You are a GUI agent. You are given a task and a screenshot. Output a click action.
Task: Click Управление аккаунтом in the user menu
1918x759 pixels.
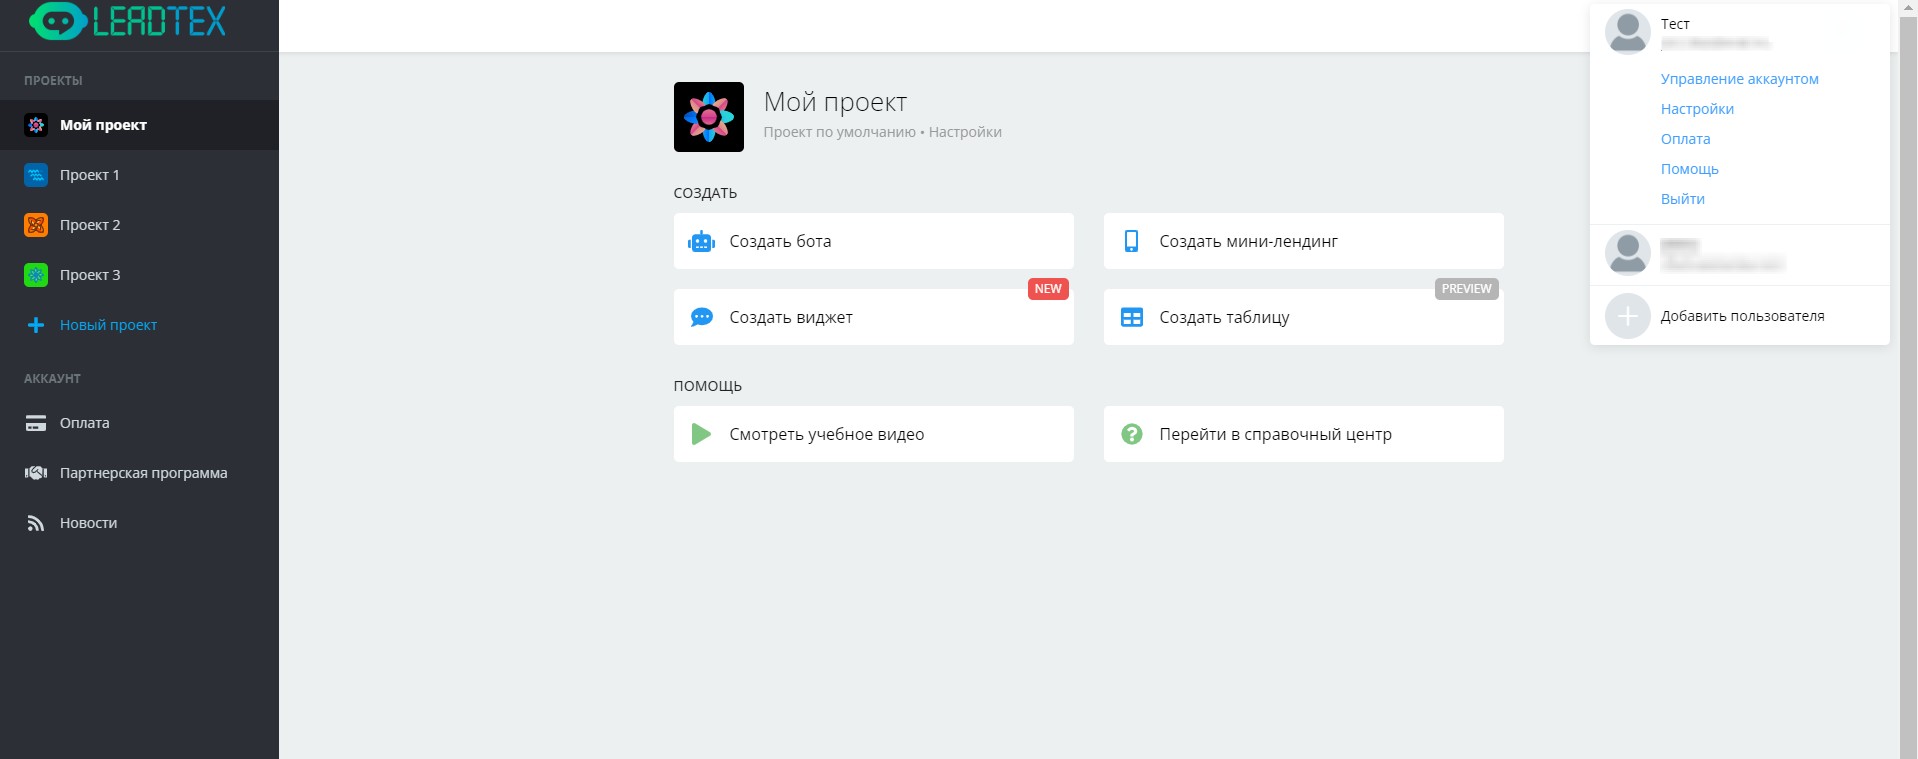[x=1739, y=79]
